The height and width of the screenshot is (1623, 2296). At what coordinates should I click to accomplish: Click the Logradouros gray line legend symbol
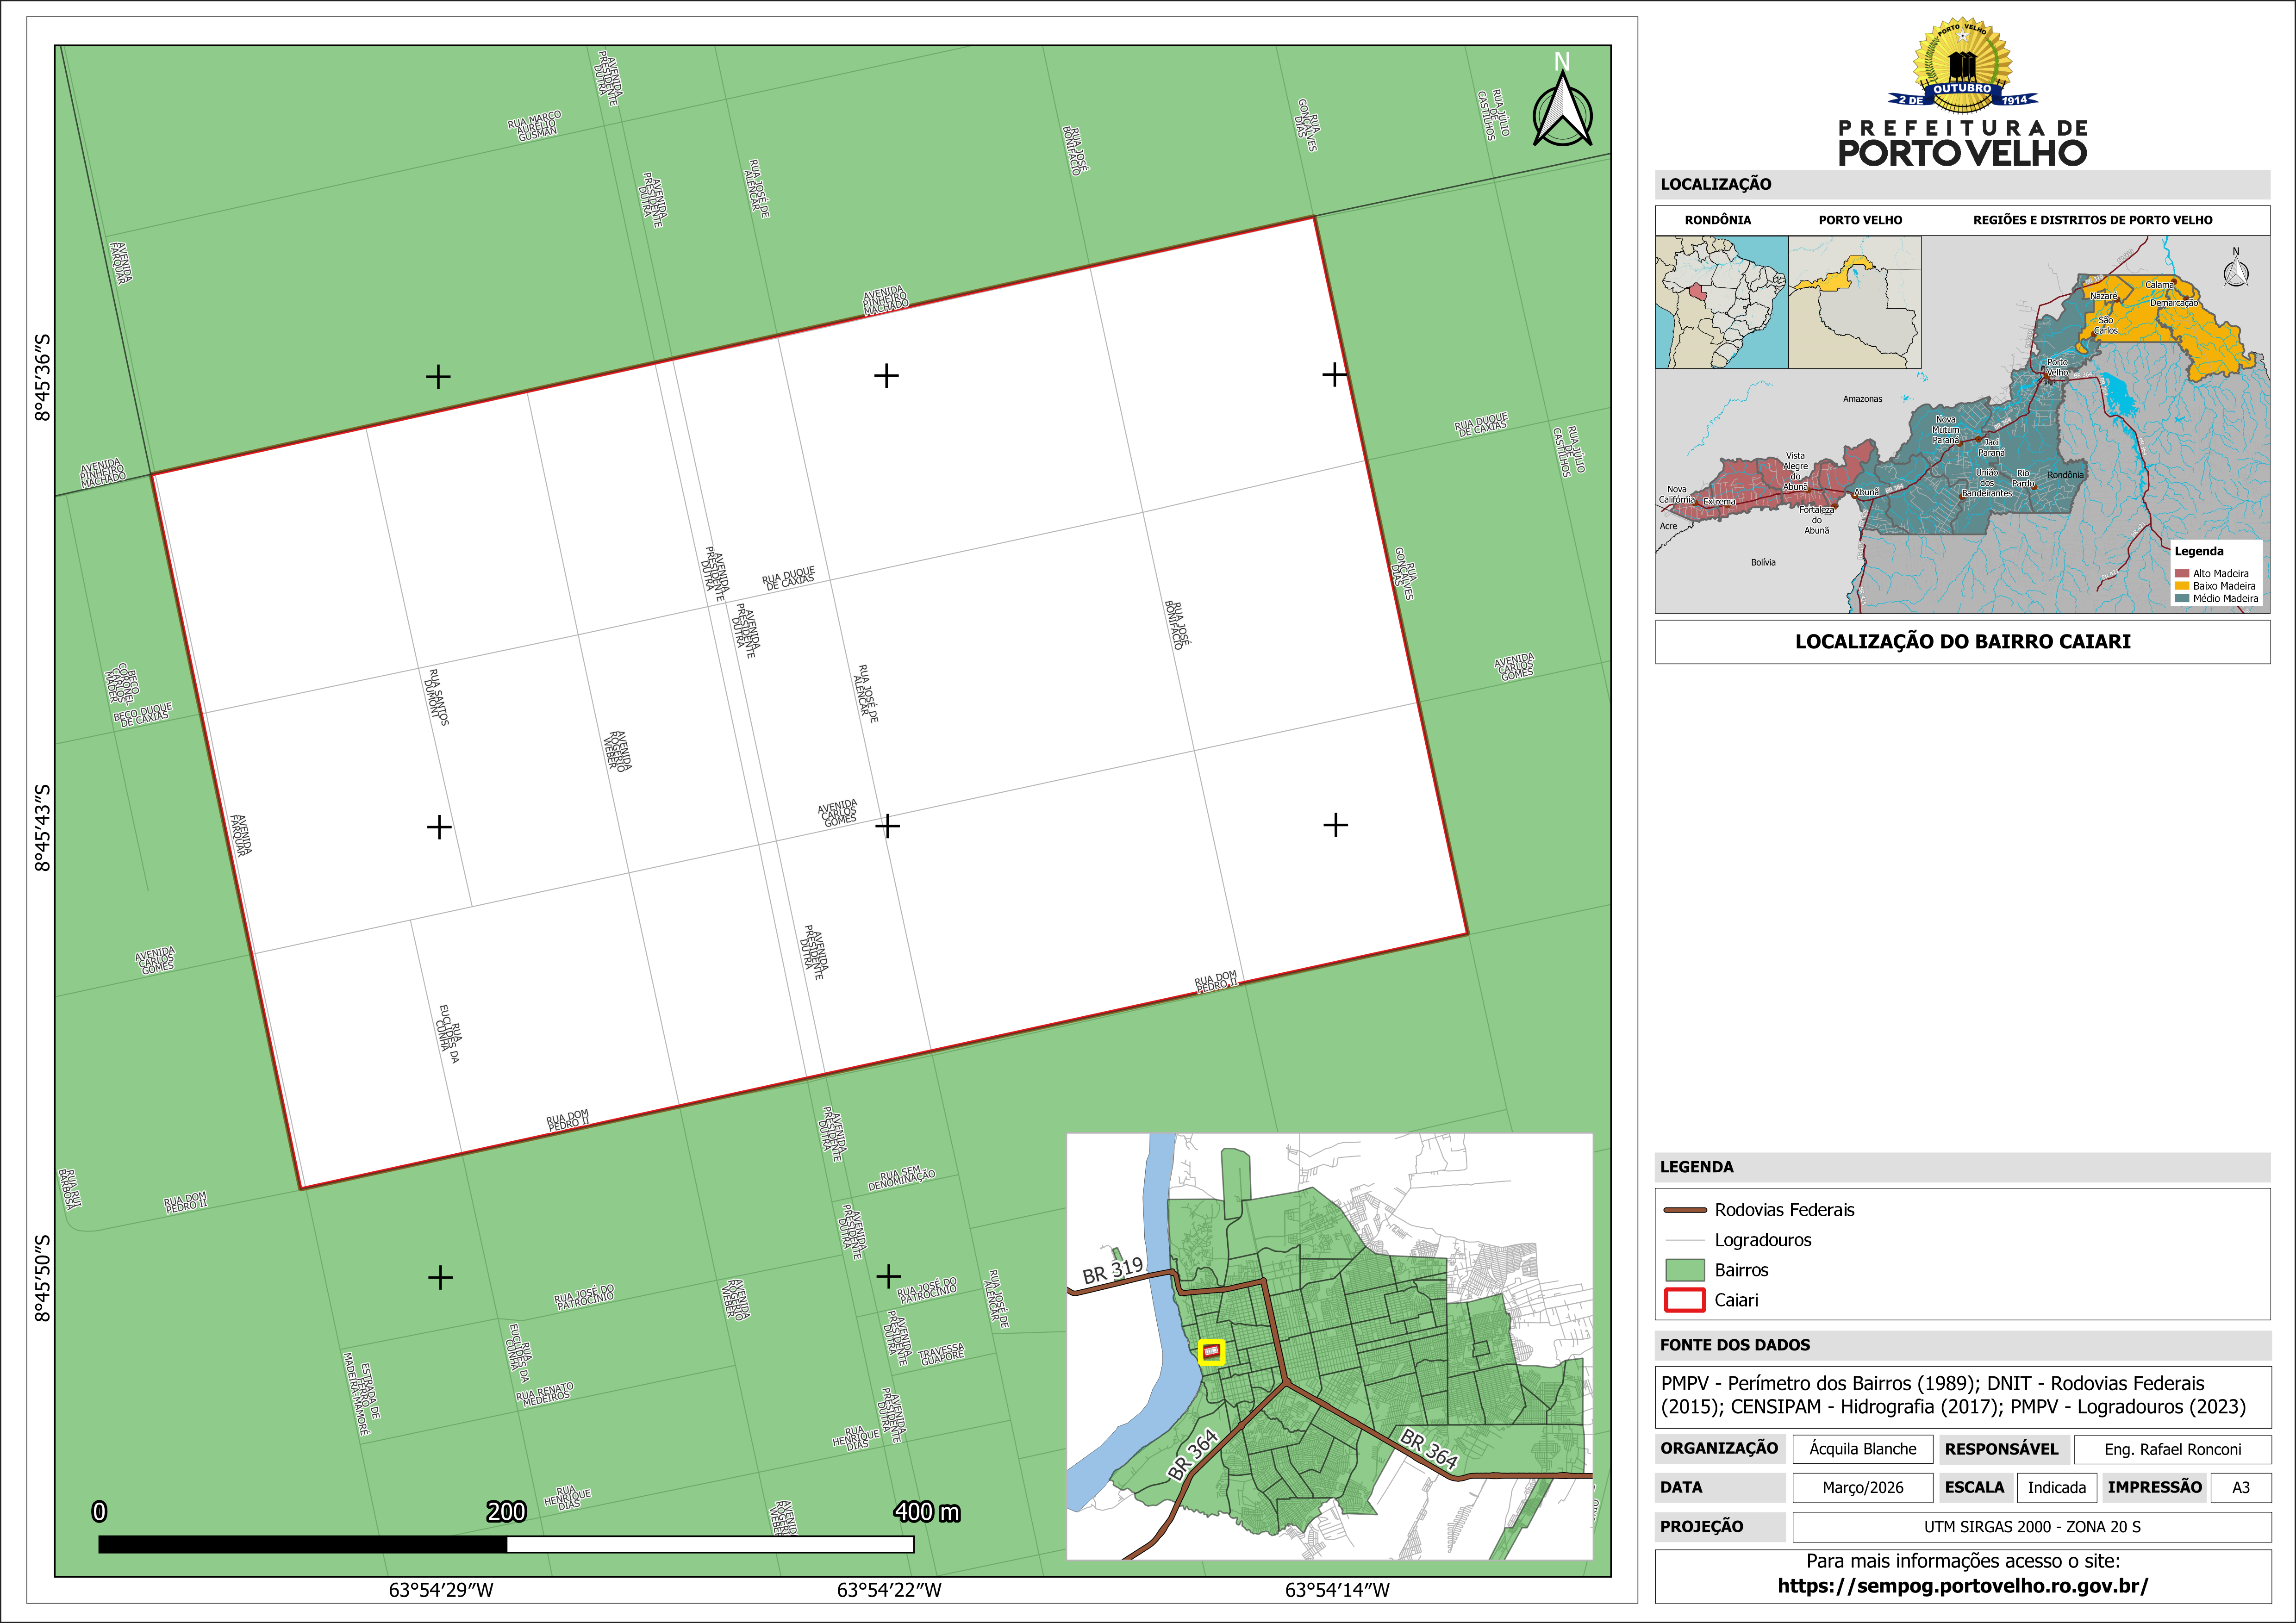coord(1685,1240)
